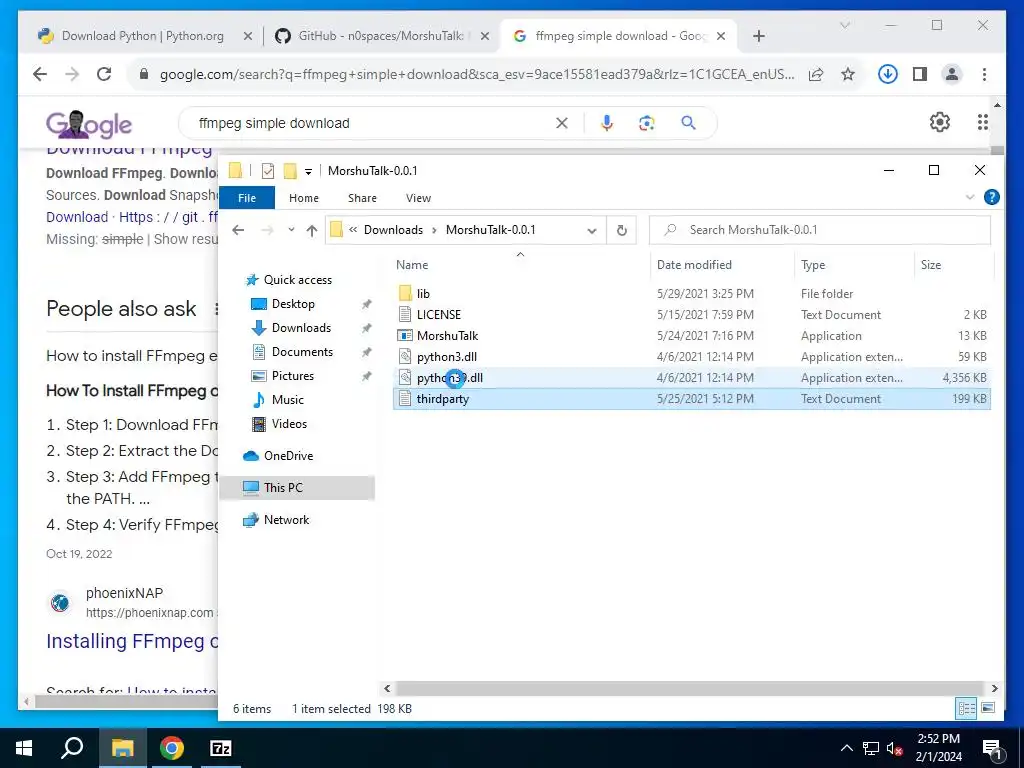Show hidden tray icons chevron
The image size is (1024, 768).
846,748
